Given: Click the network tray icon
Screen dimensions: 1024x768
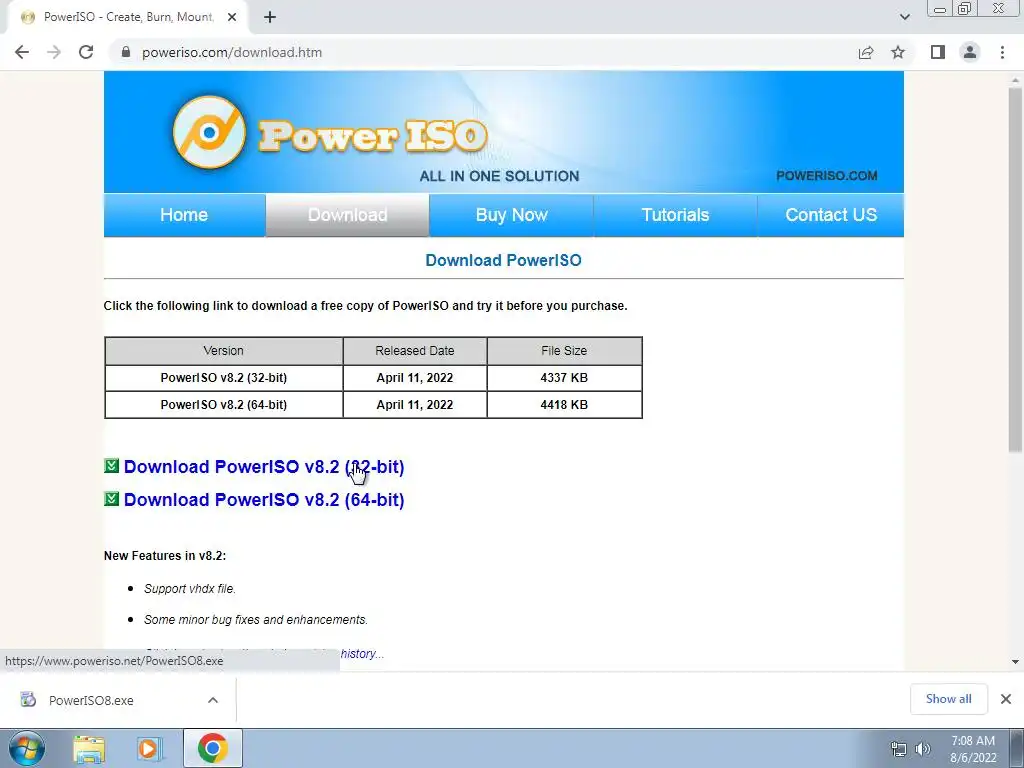Looking at the screenshot, I should point(899,749).
